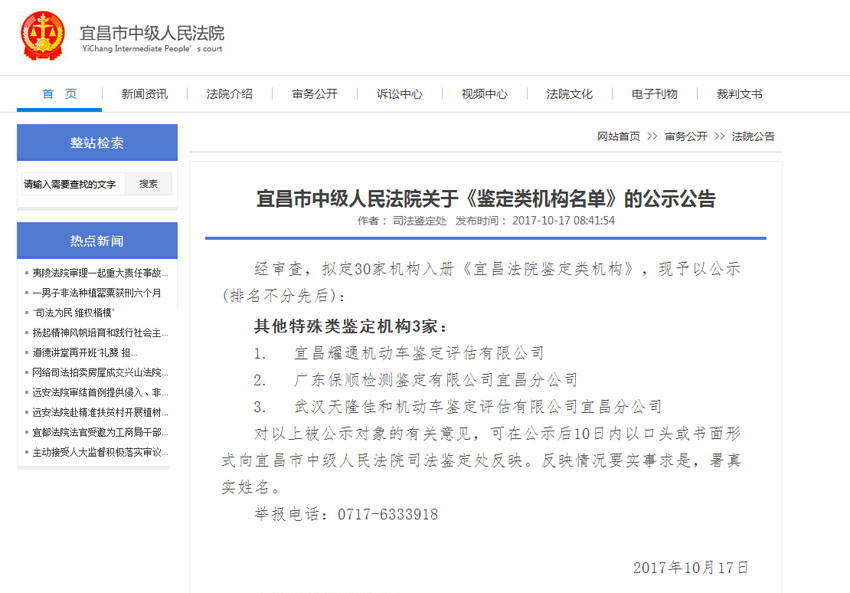Image resolution: width=850 pixels, height=593 pixels.
Task: Focus the site search text field
Action: pos(72,184)
